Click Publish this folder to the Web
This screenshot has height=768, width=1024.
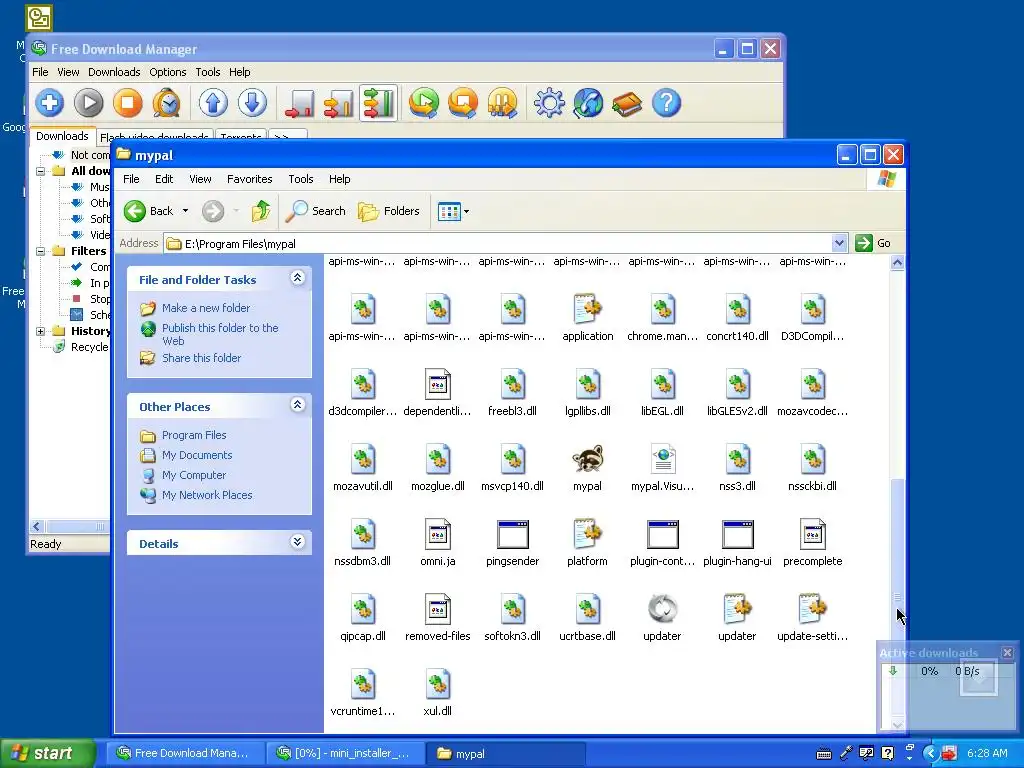tap(220, 334)
